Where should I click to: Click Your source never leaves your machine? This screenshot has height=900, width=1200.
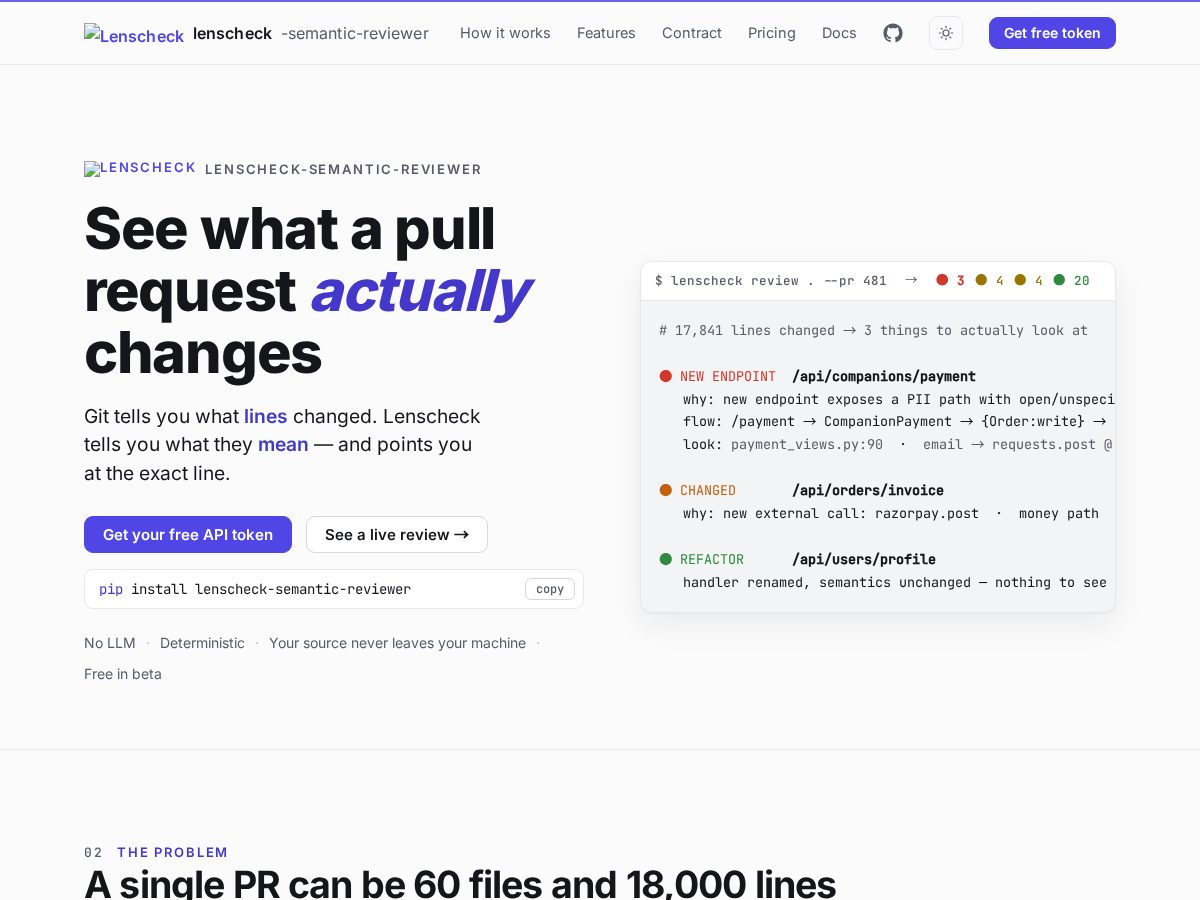(397, 643)
